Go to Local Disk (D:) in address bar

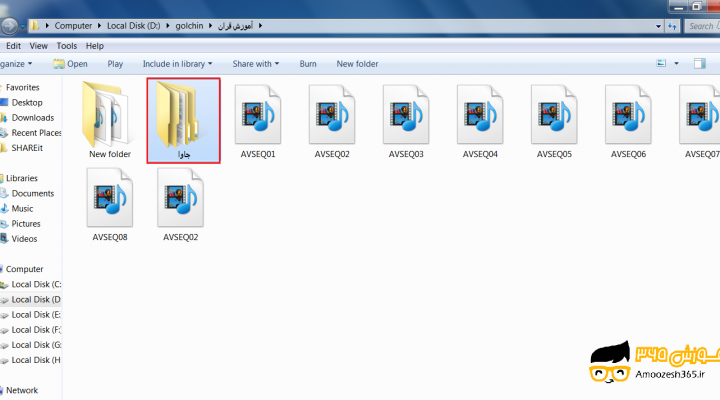[134, 26]
